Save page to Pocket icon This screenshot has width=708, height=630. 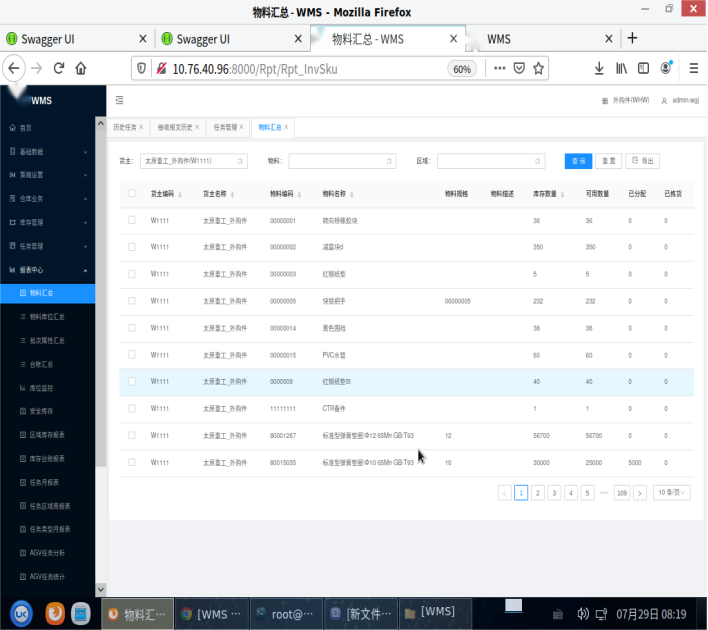tap(519, 68)
